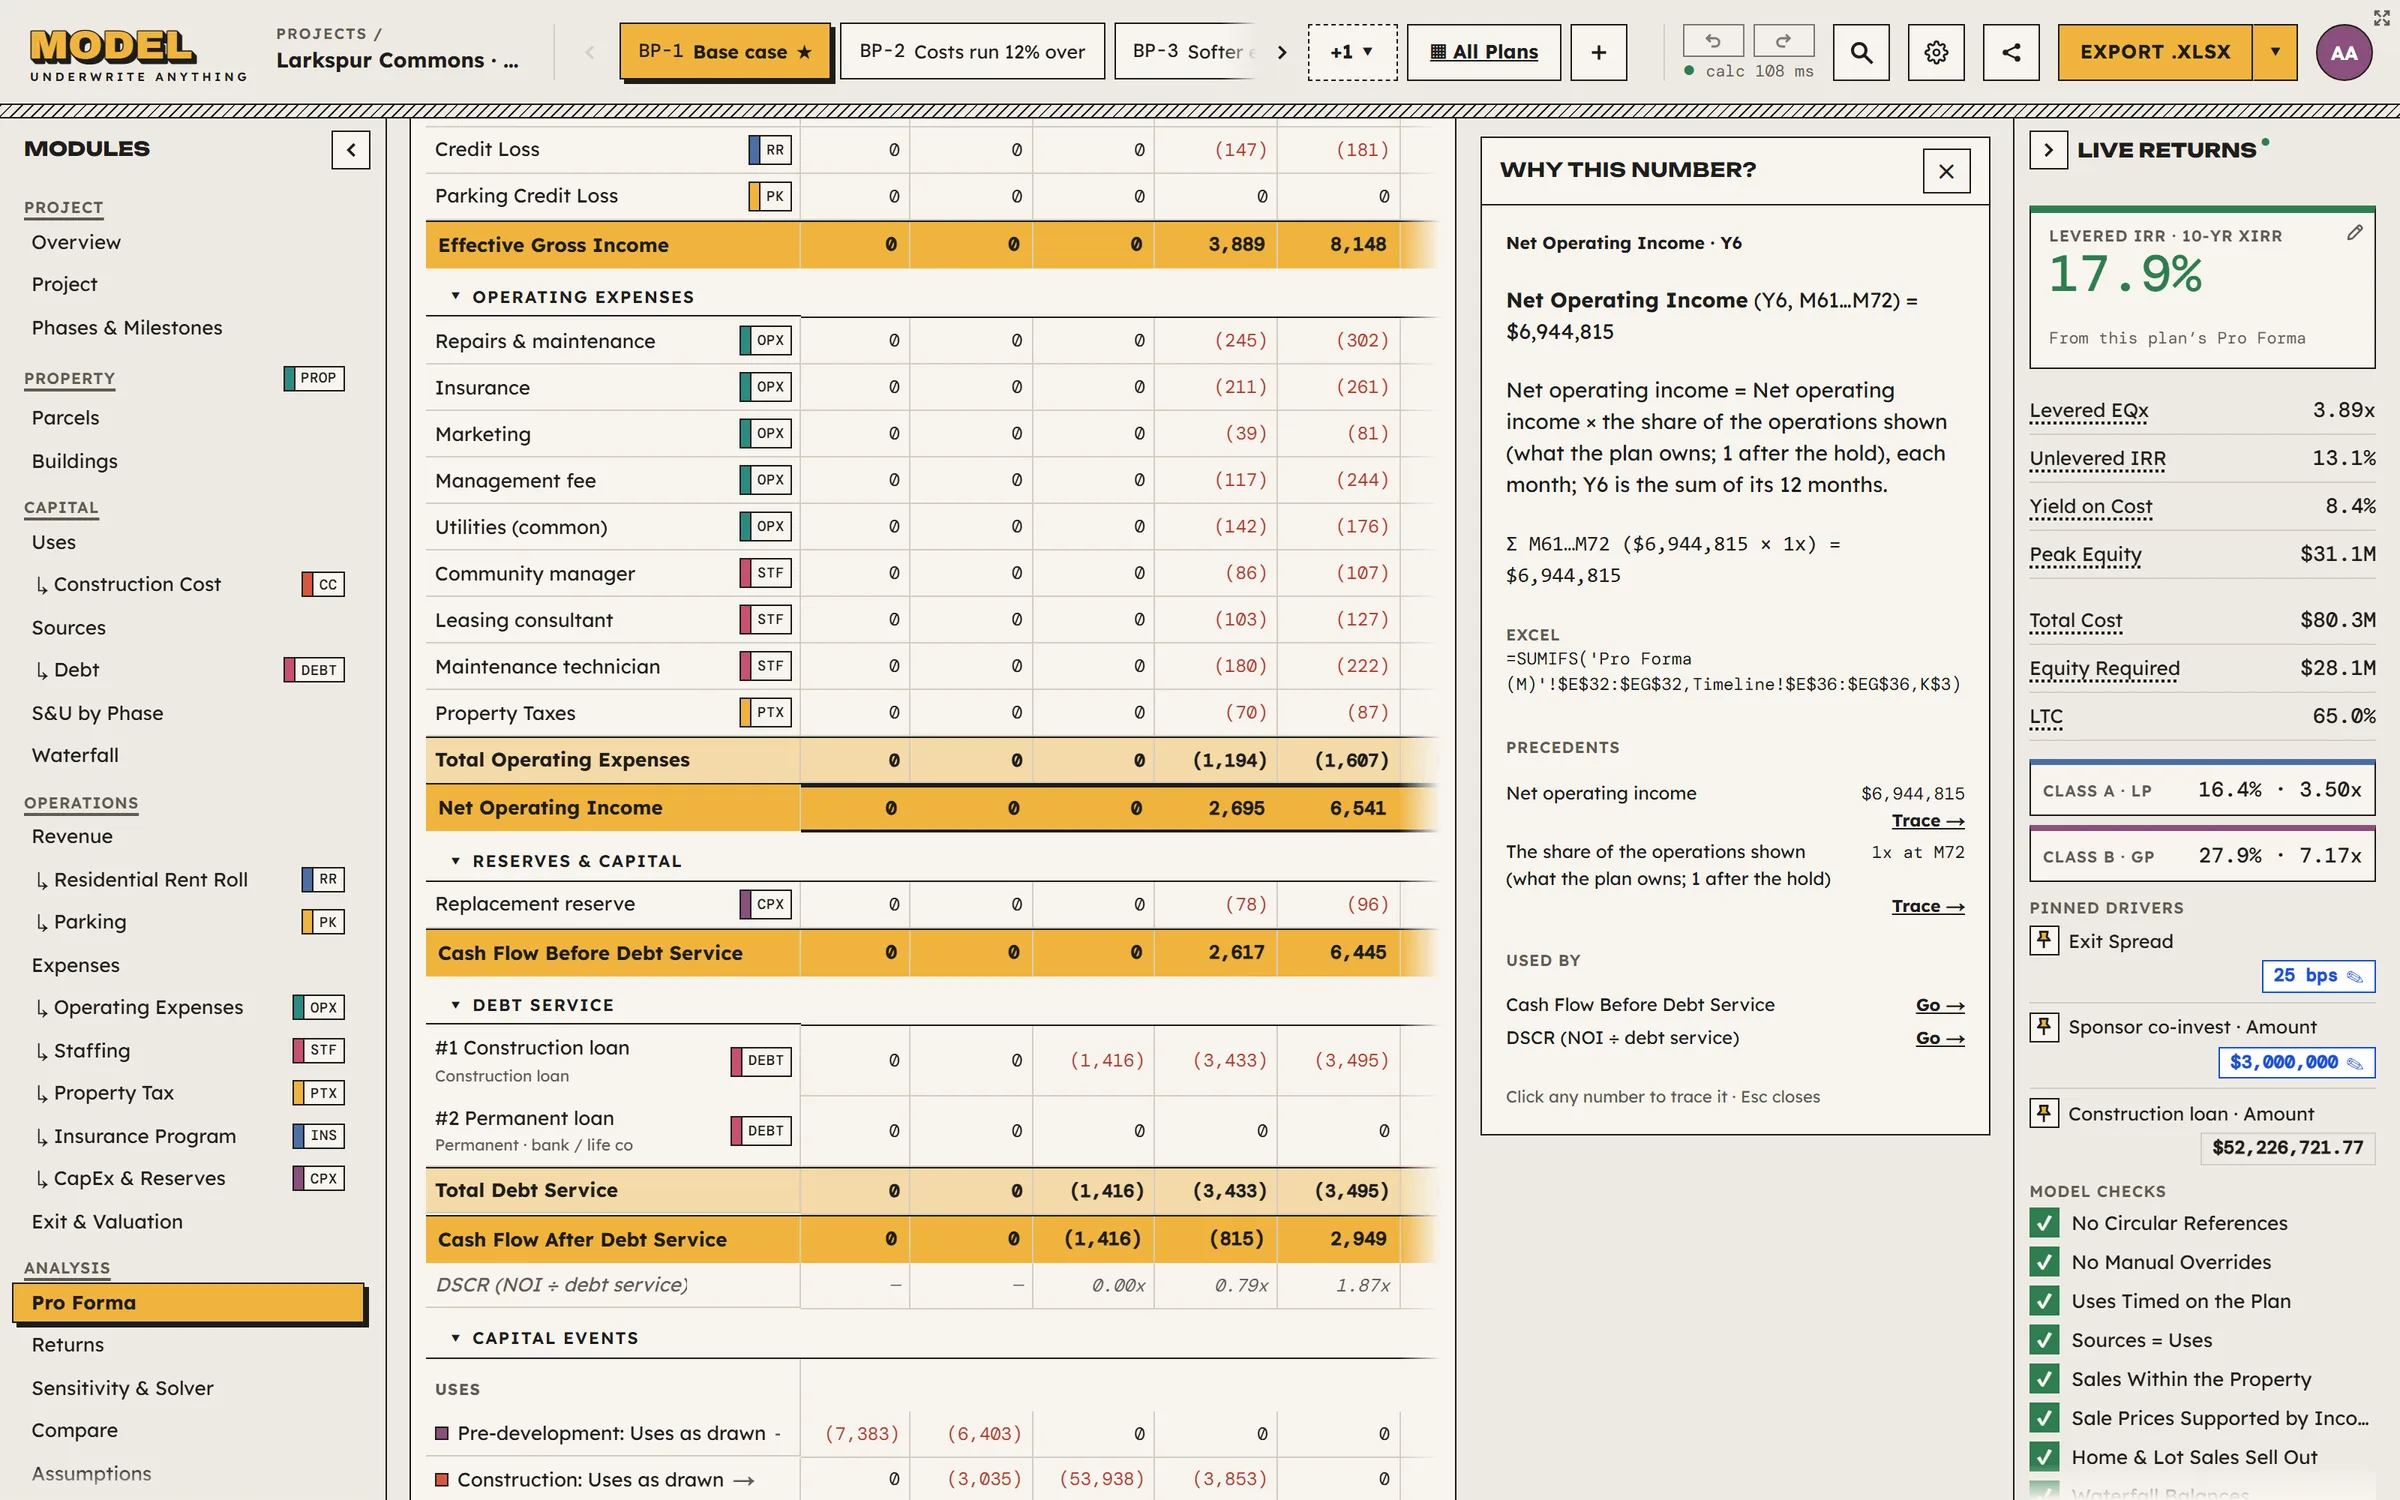The width and height of the screenshot is (2400, 1500).
Task: Open the Waterfall module
Action: click(75, 755)
